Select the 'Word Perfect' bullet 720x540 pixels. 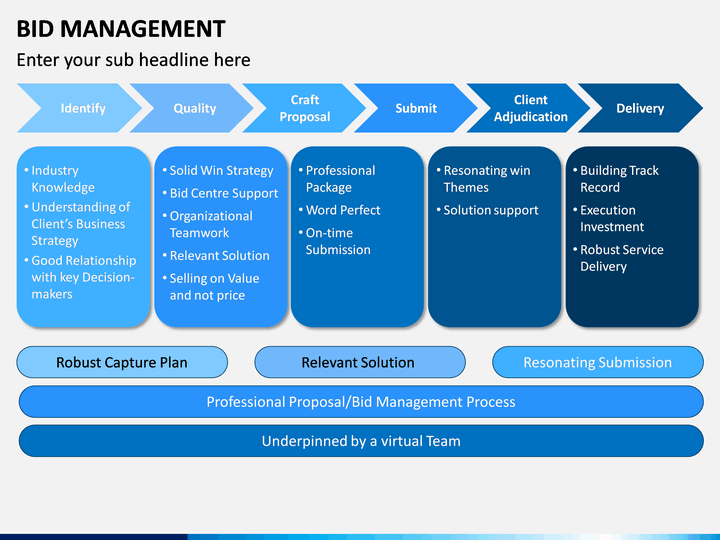coord(340,210)
